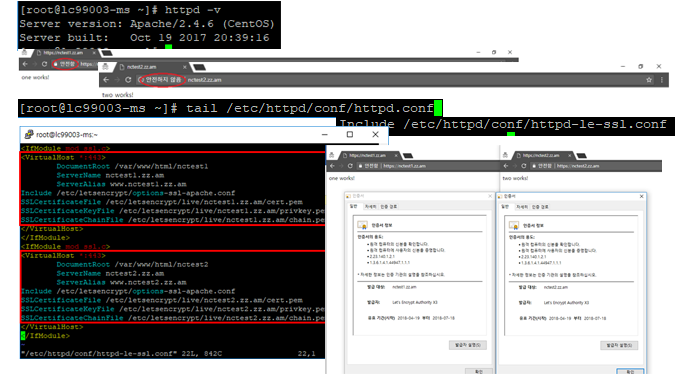Image resolution: width=700 pixels, height=377 pixels.
Task: Click the https://nctest1.zz.am URL above left certificate
Action: point(404,166)
